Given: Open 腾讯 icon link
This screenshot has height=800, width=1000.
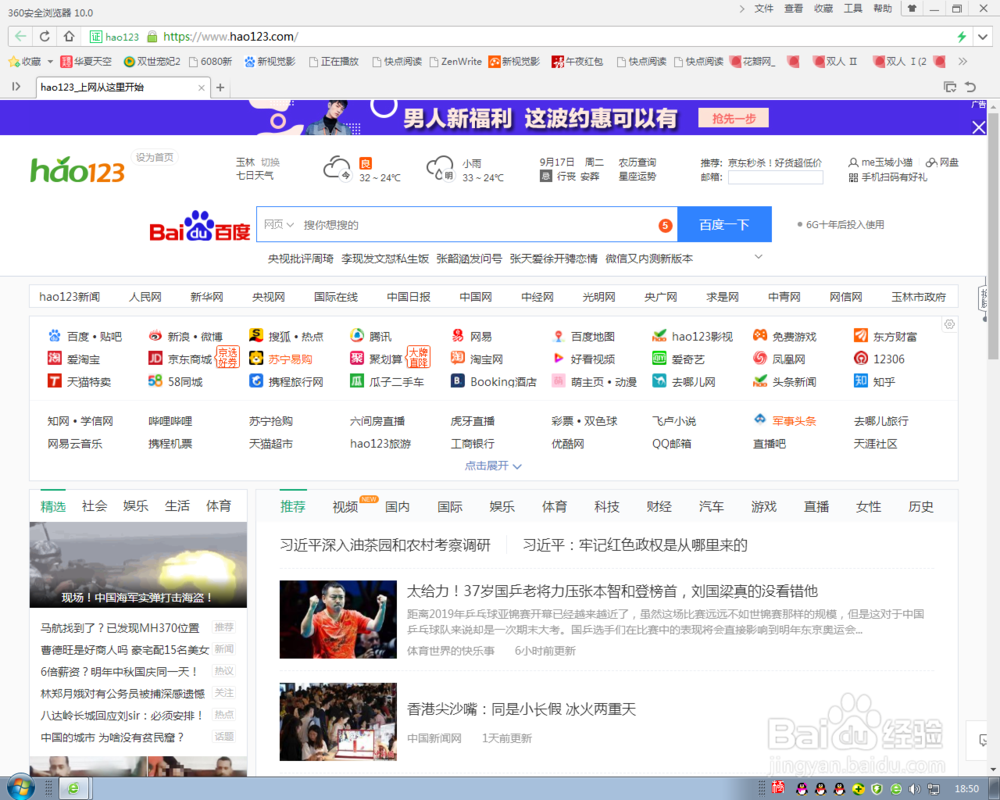Looking at the screenshot, I should coord(357,336).
